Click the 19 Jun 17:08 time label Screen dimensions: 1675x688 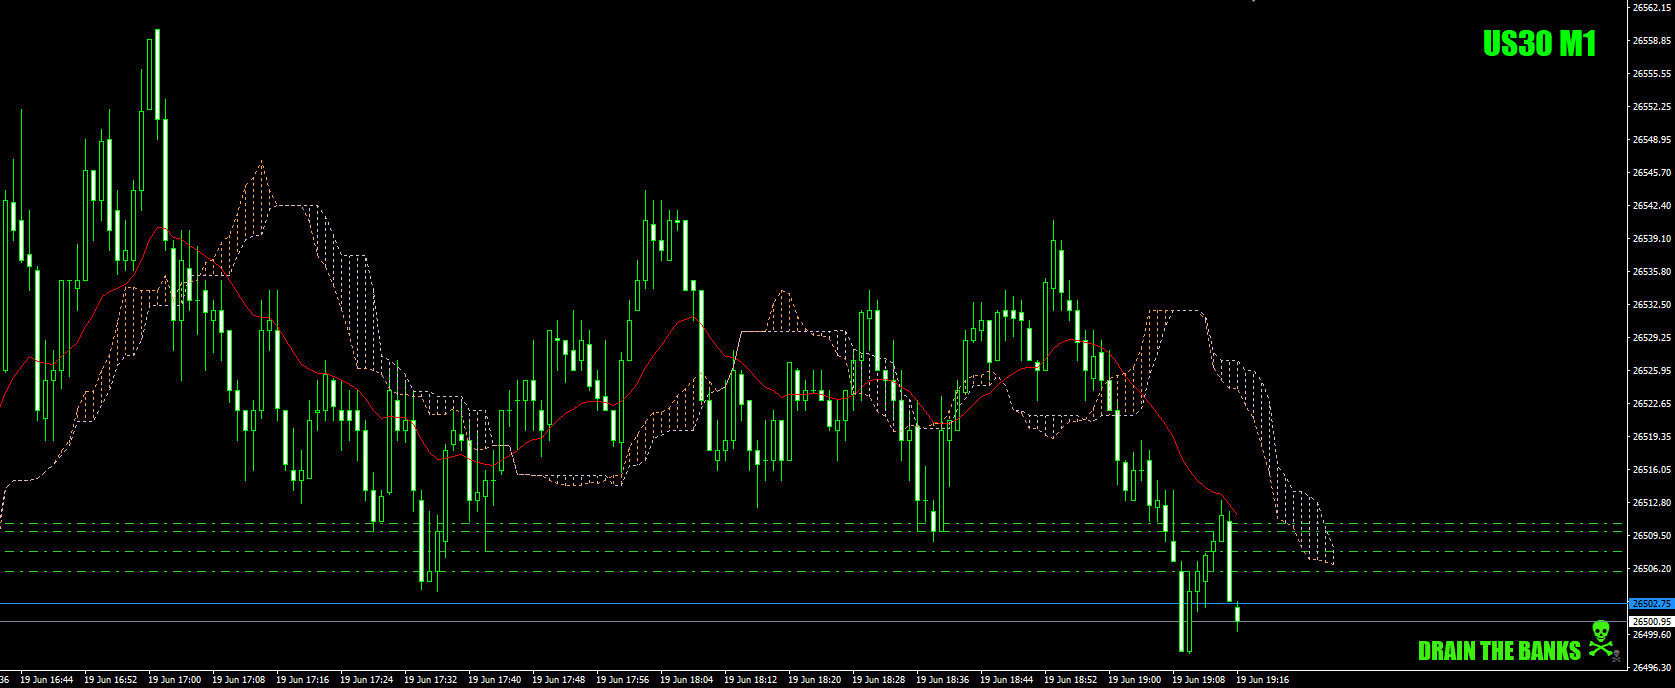[x=239, y=680]
